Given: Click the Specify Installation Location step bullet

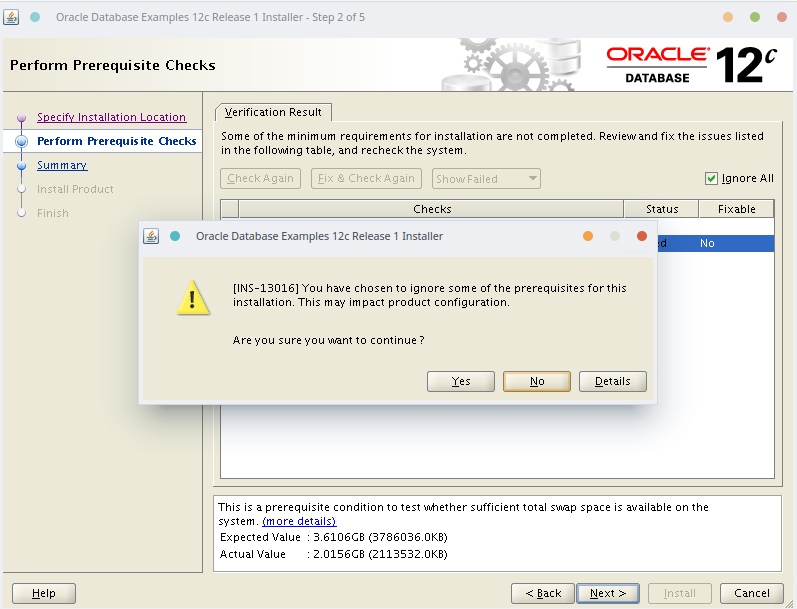Looking at the screenshot, I should (21, 117).
